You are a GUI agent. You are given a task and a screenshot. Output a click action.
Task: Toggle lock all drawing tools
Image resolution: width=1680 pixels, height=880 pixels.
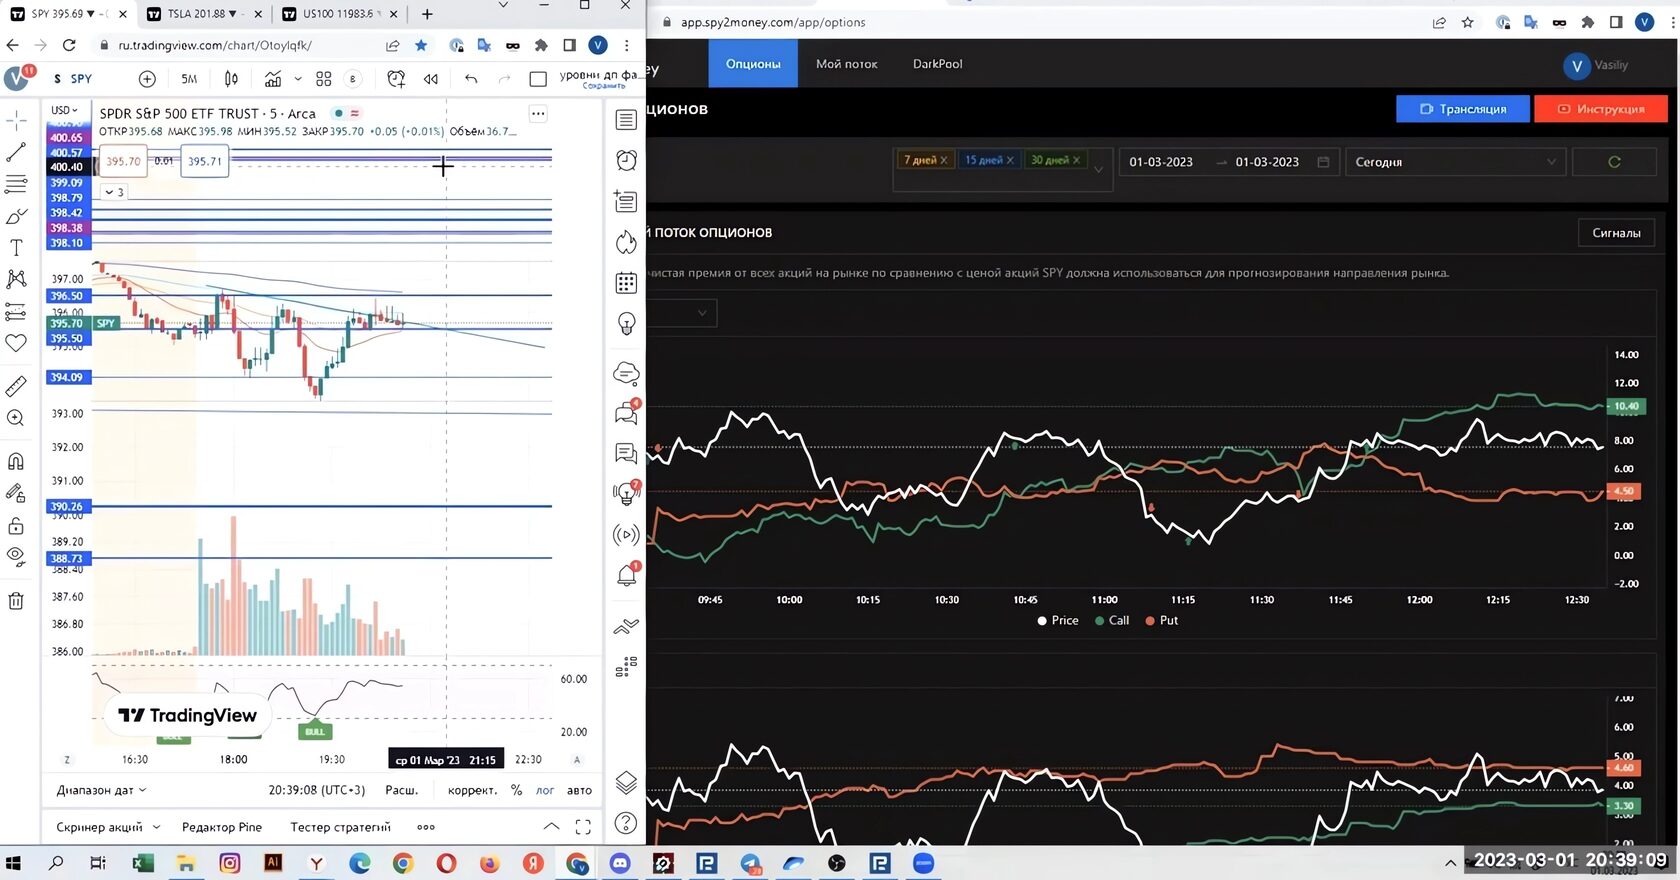pos(16,525)
